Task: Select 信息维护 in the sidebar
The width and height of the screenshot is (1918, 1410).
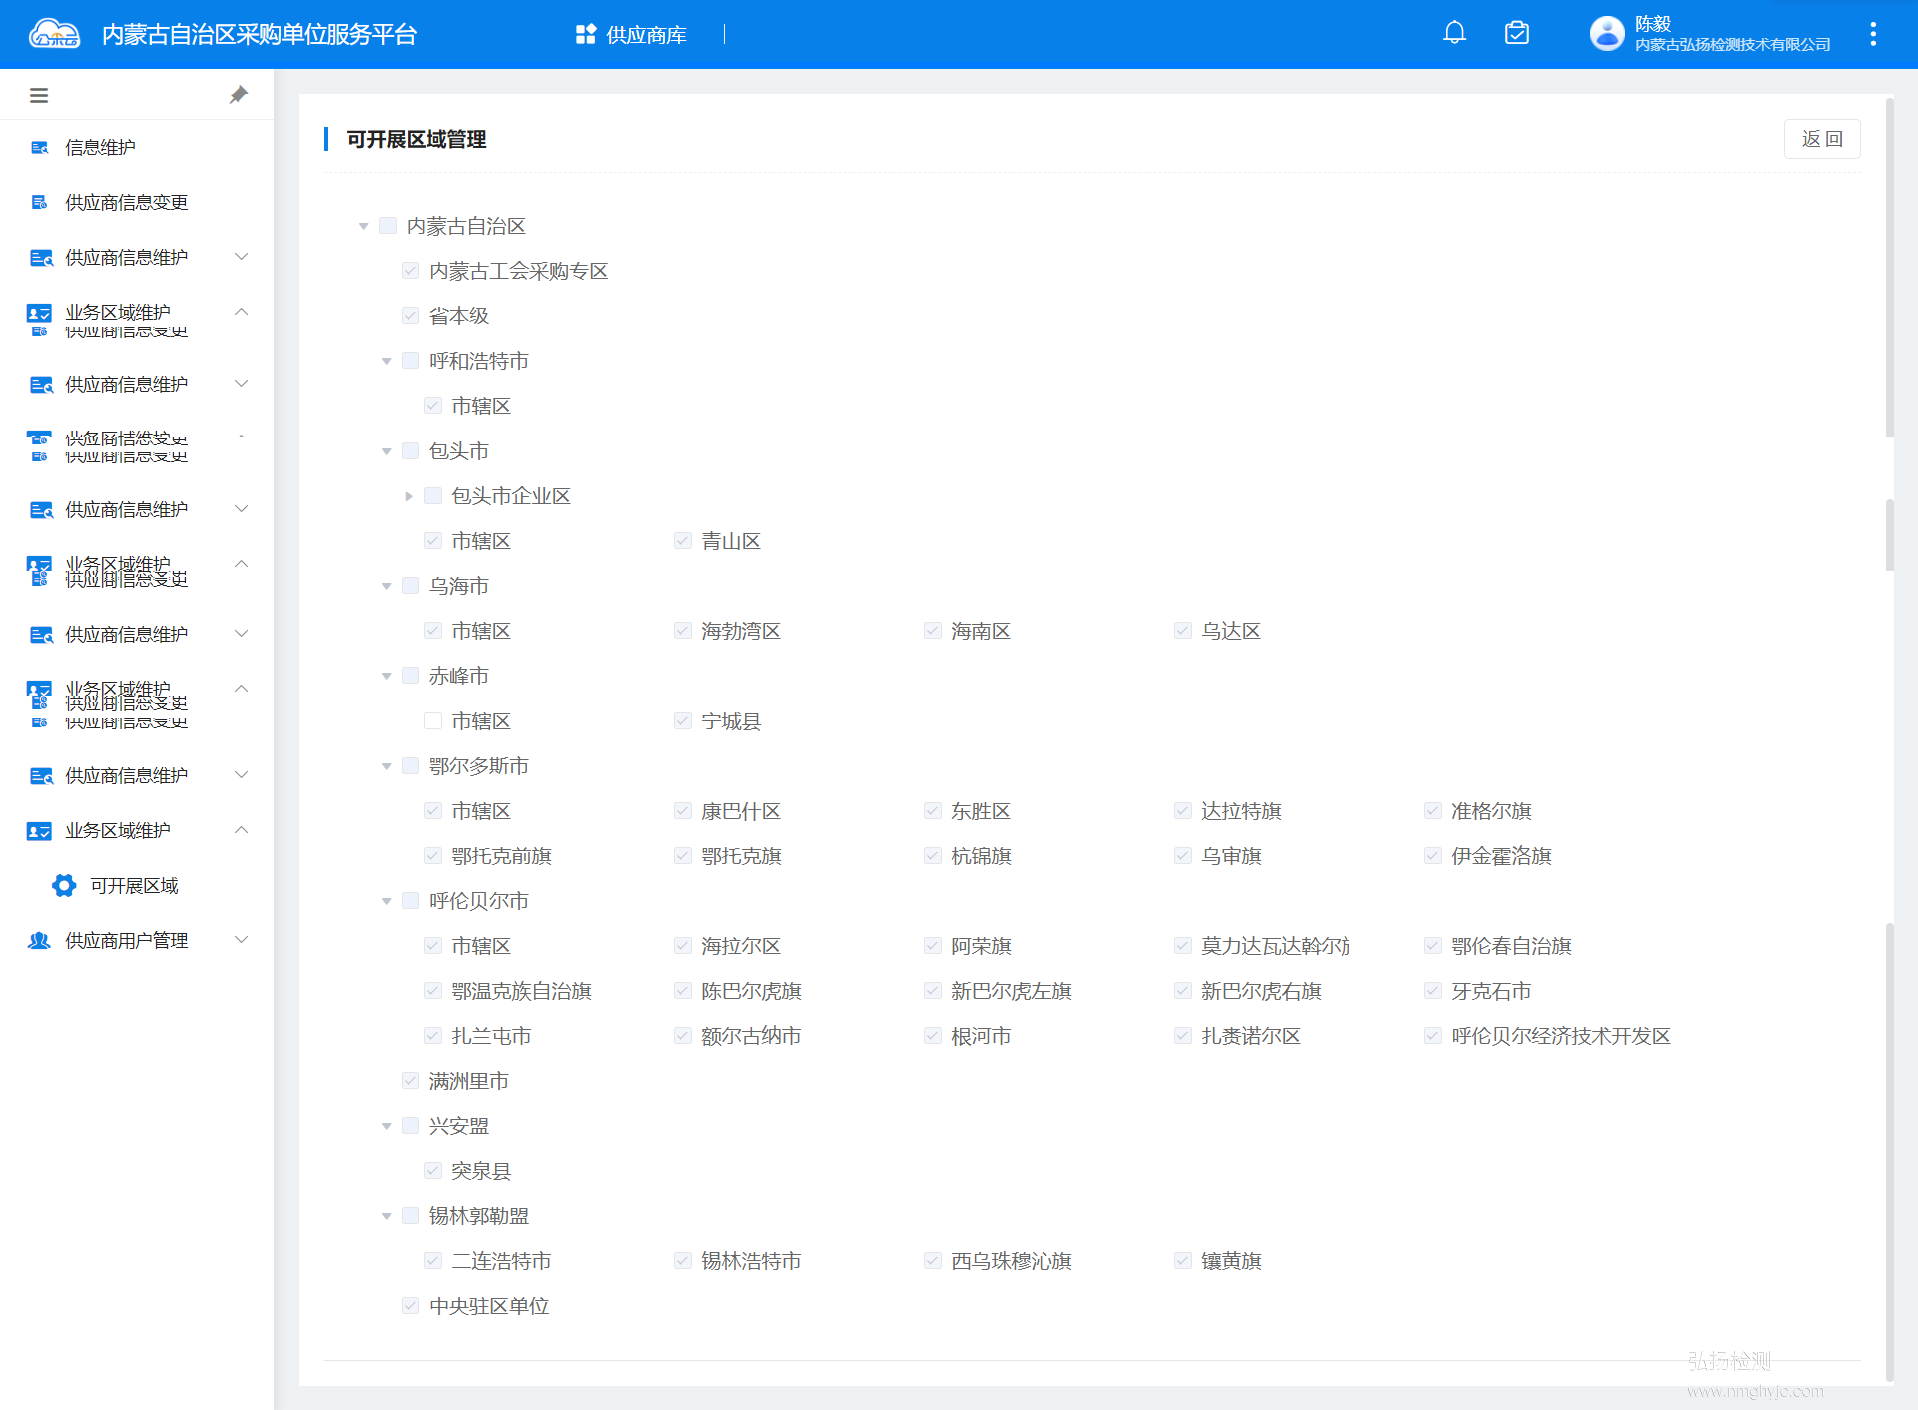Action: (100, 148)
